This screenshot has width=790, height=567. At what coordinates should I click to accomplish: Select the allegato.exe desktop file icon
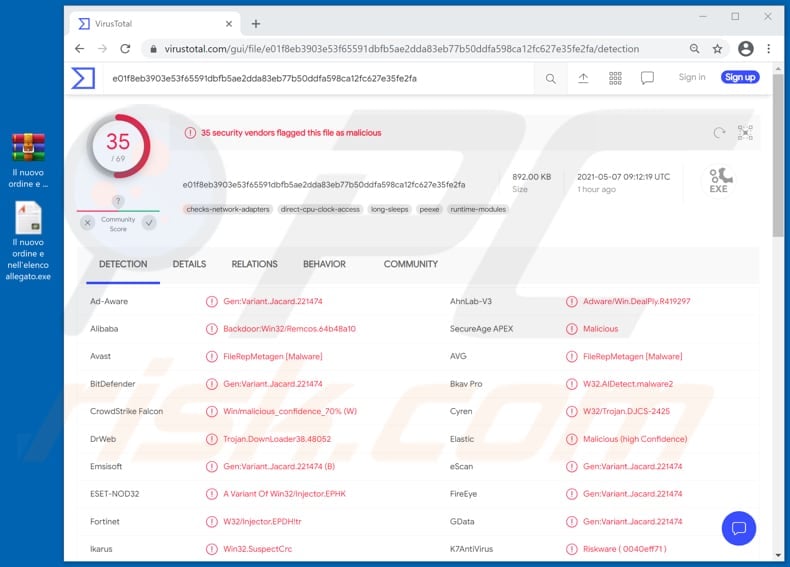28,218
